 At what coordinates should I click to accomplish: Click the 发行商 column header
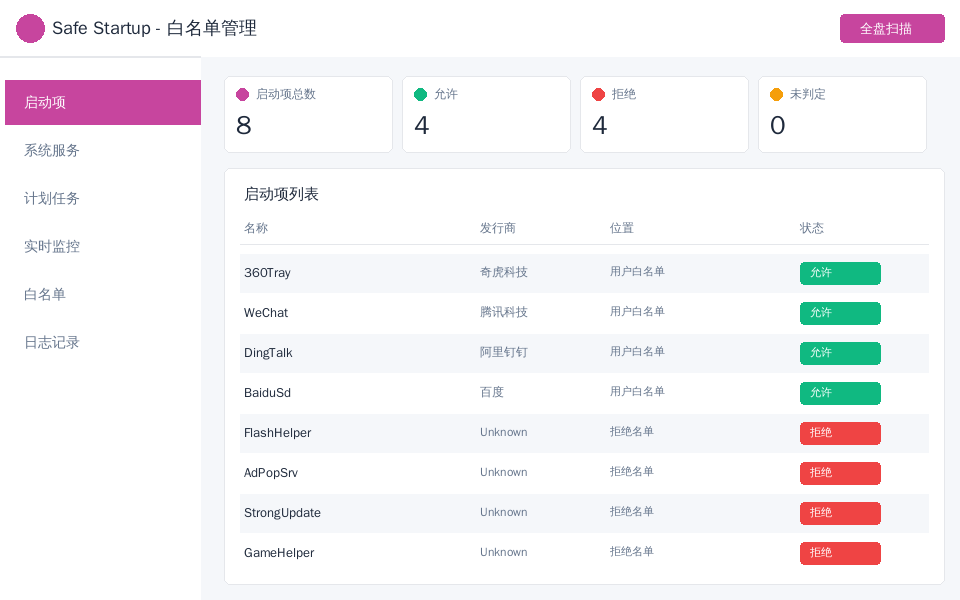click(498, 228)
